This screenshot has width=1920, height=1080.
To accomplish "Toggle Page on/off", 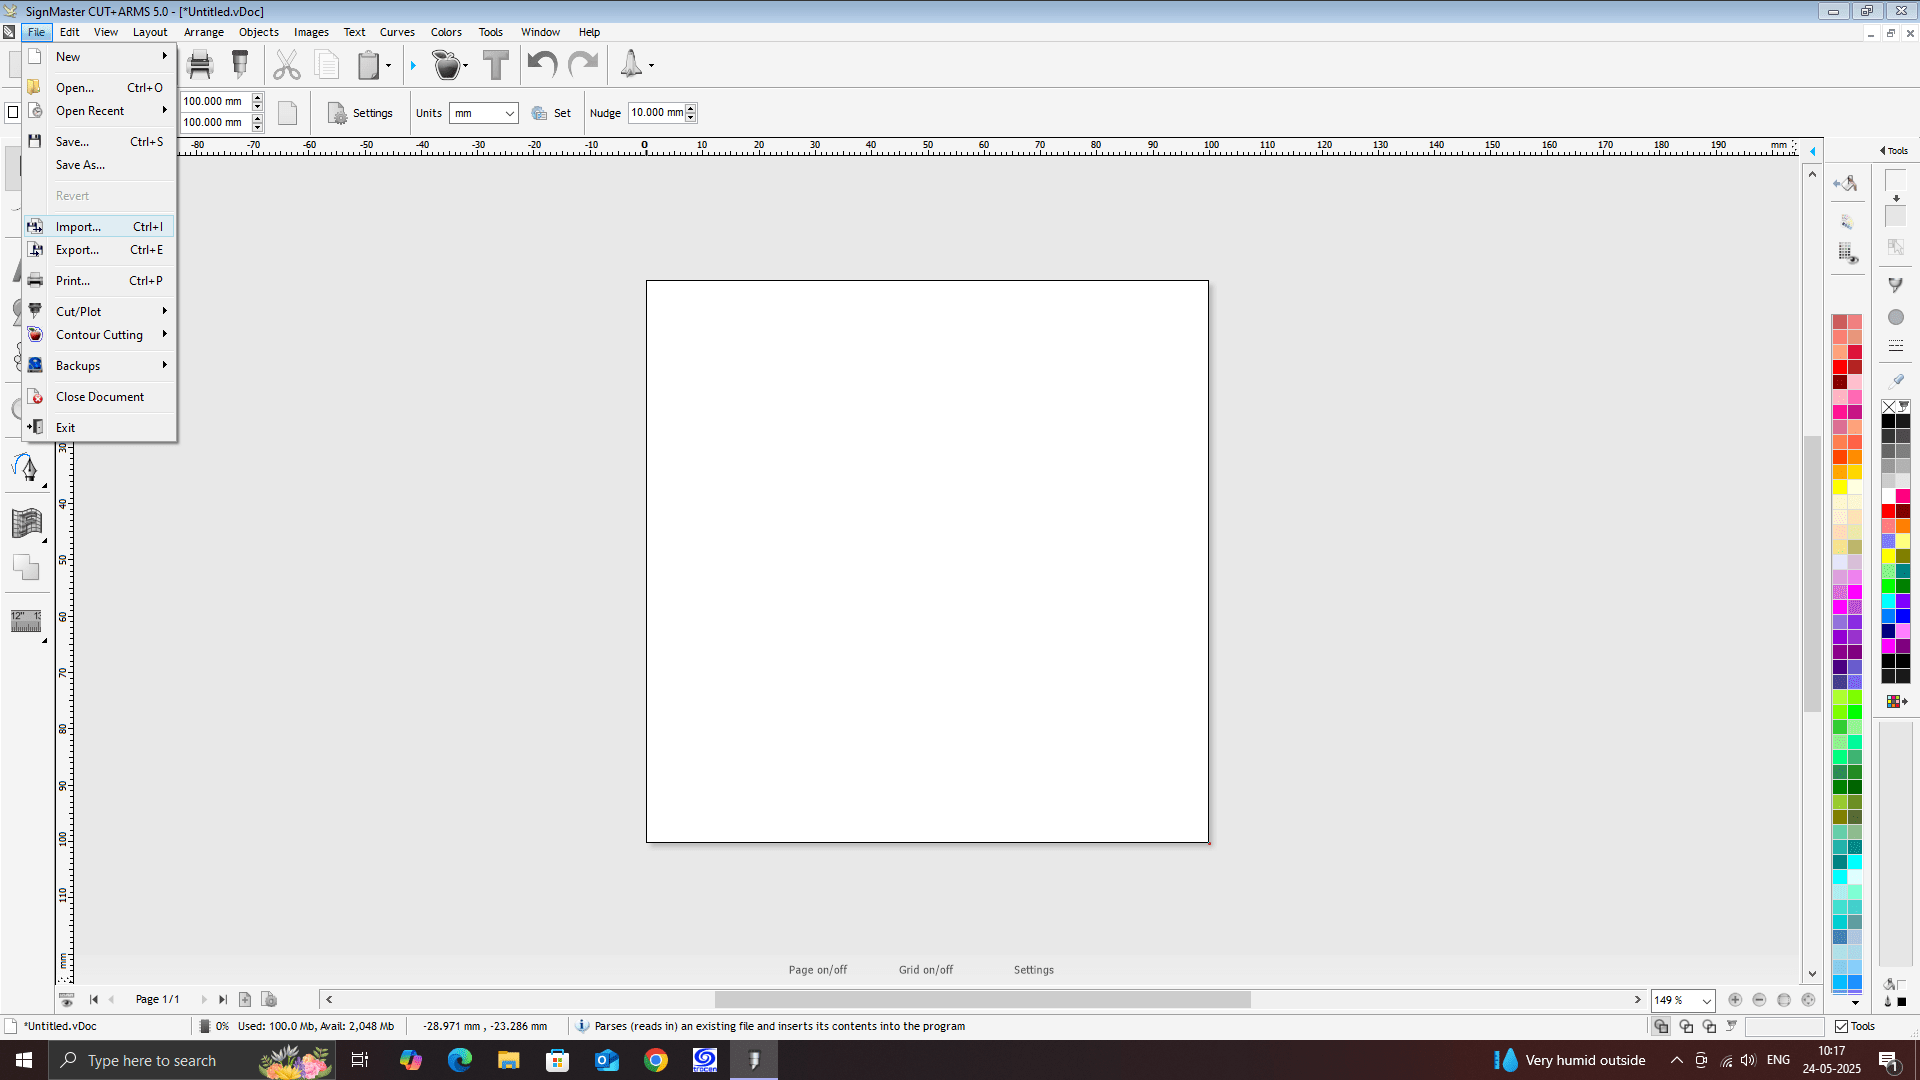I will (817, 970).
